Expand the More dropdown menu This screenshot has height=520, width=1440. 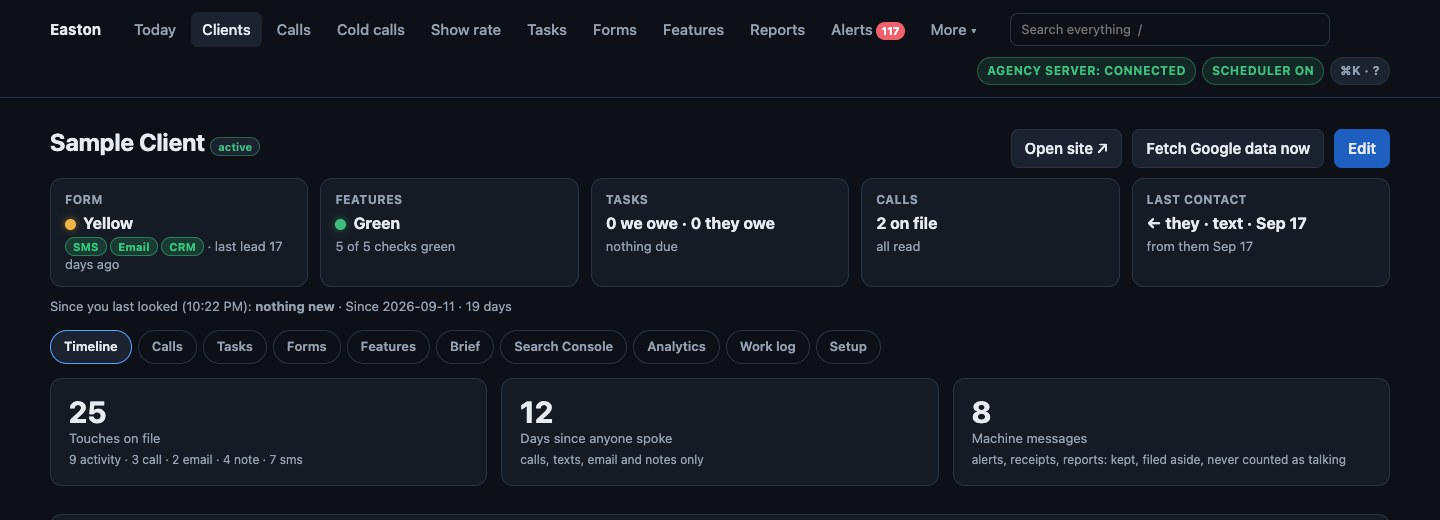click(953, 30)
